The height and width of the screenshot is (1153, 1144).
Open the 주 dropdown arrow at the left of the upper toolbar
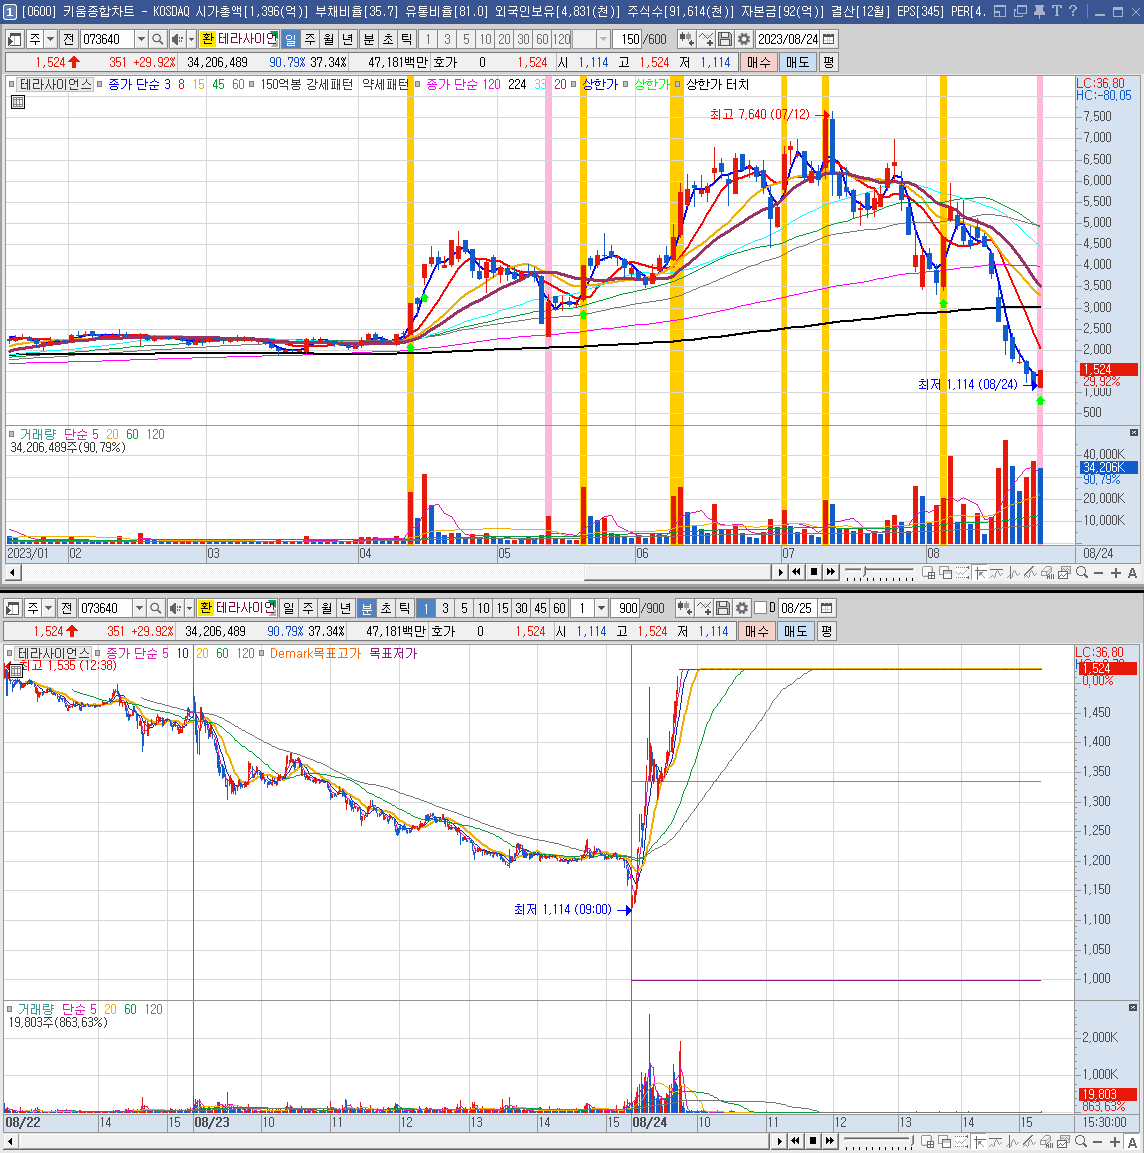coord(50,39)
